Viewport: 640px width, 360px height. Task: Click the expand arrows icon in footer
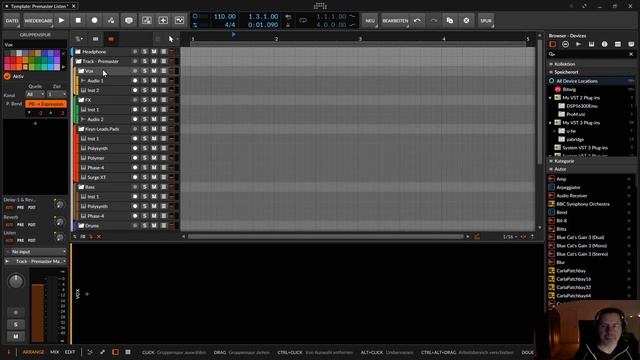(102, 352)
